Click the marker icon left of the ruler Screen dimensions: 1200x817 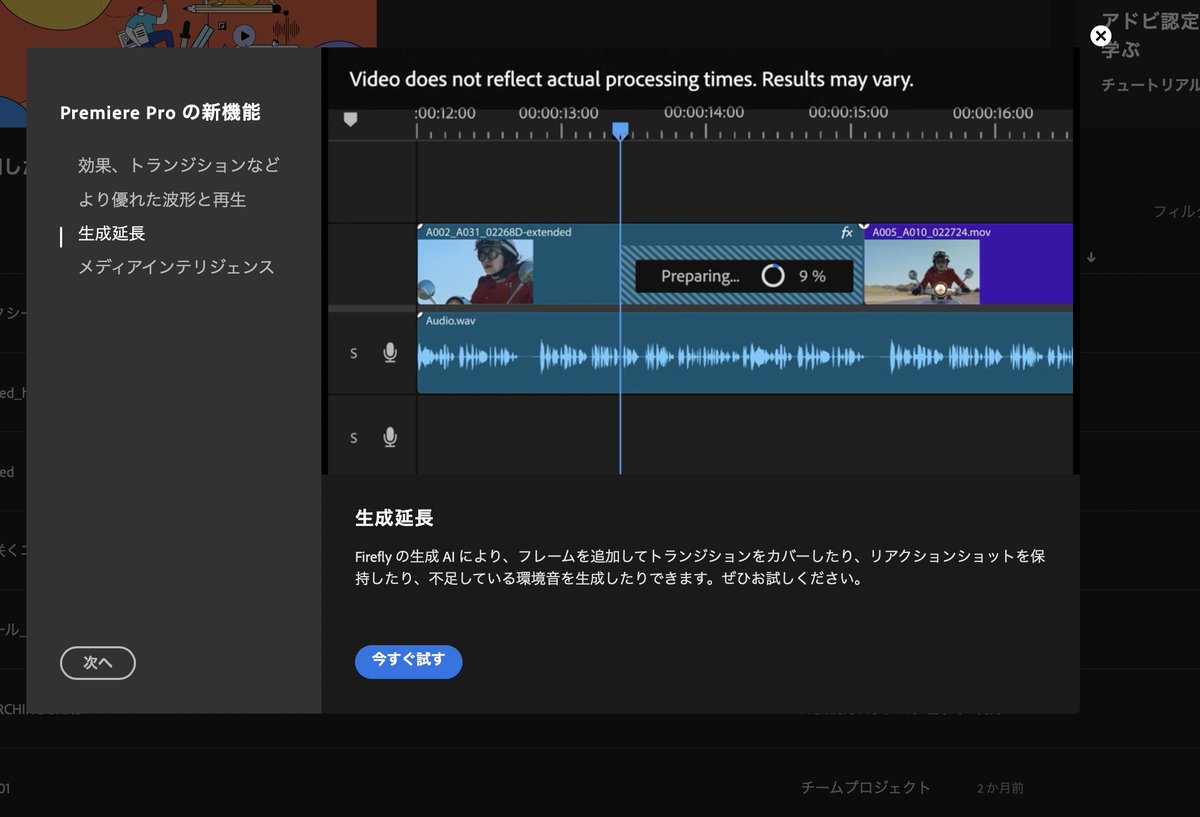click(350, 119)
